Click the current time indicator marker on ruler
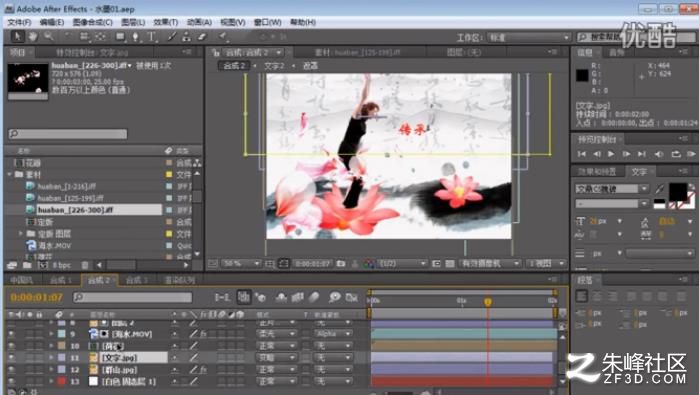This screenshot has width=699, height=395. (x=488, y=302)
